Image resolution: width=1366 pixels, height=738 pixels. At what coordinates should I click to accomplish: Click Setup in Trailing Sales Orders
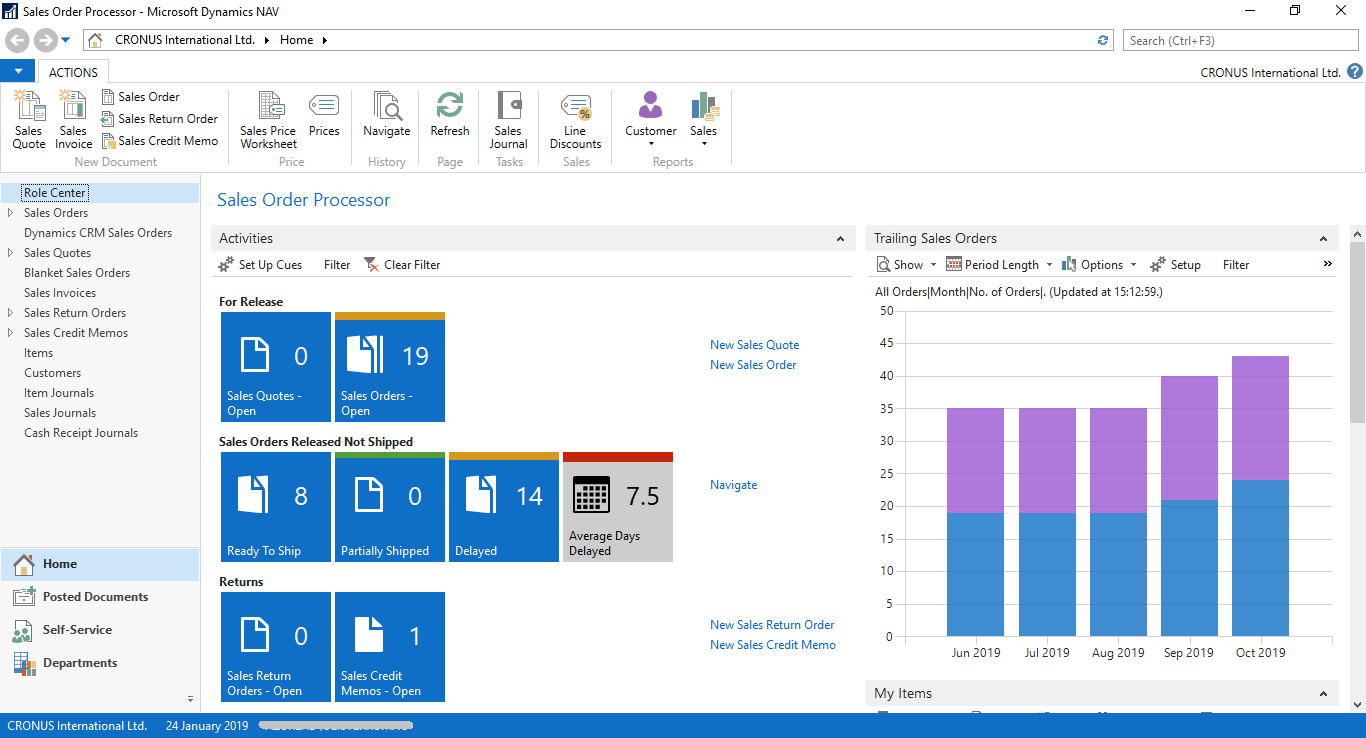tap(1175, 265)
